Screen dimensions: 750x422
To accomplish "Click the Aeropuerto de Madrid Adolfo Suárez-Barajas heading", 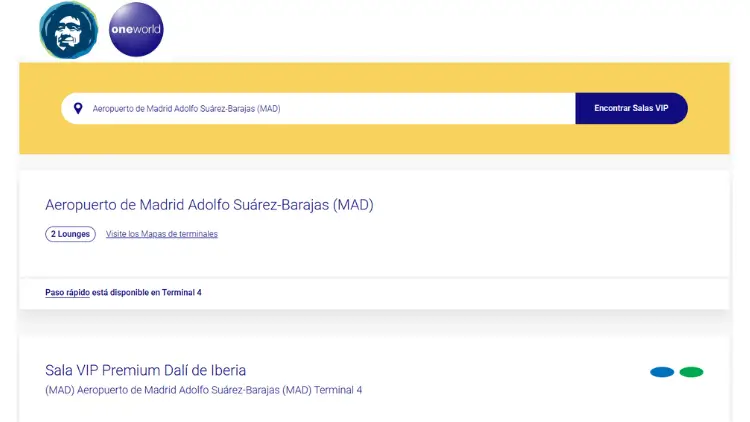I will pos(210,205).
